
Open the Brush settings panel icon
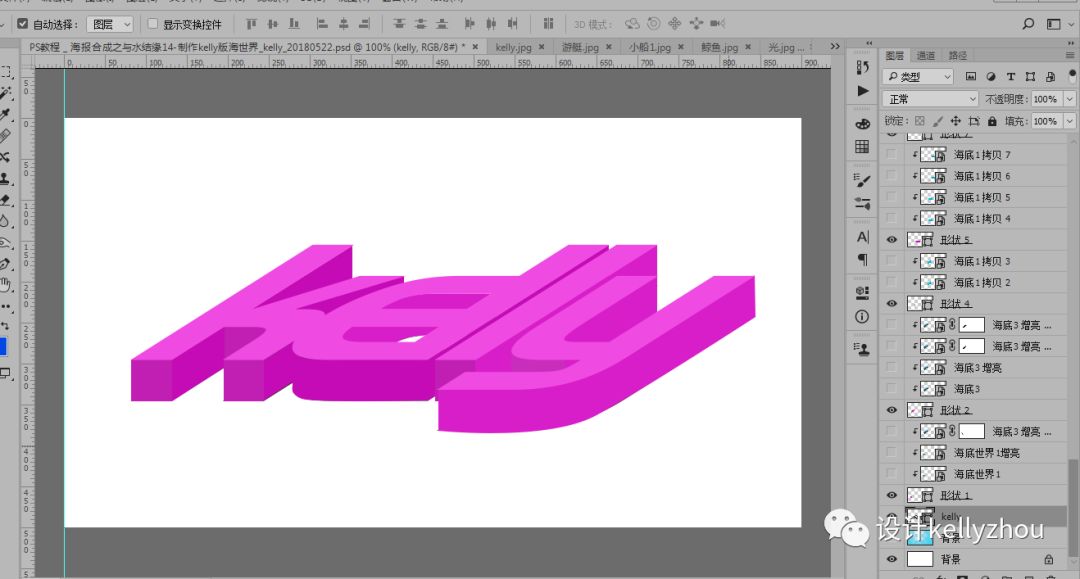click(862, 180)
